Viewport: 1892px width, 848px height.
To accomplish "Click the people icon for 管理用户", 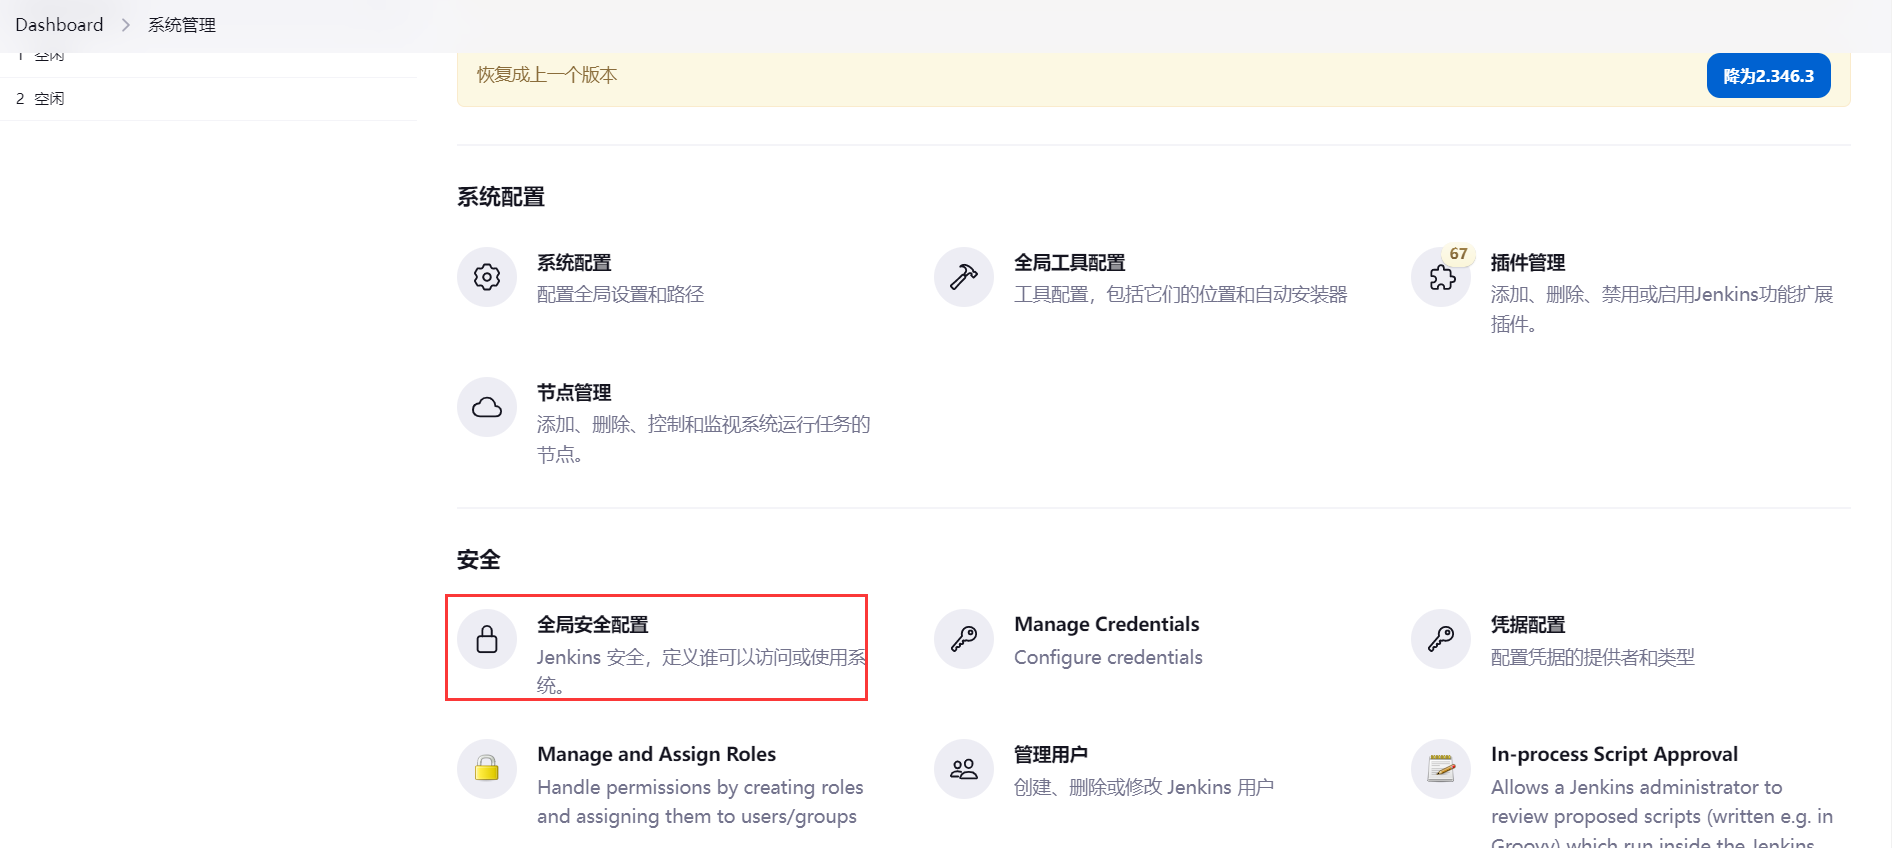I will coord(964,769).
